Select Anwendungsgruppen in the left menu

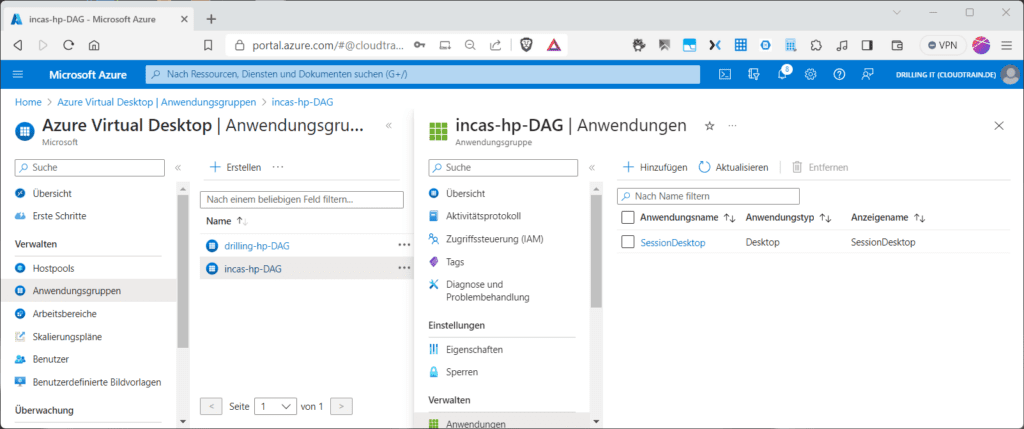click(x=88, y=291)
